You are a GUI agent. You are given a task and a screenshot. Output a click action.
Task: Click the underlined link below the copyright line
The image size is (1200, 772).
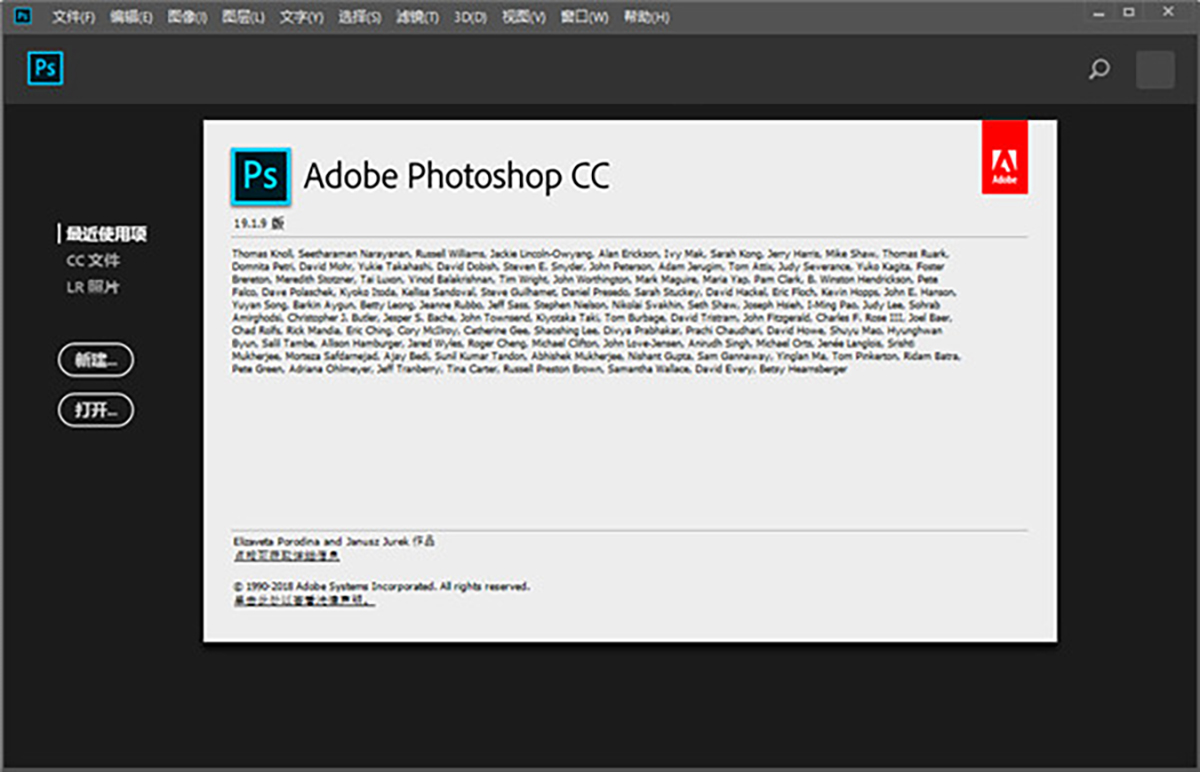click(x=304, y=601)
